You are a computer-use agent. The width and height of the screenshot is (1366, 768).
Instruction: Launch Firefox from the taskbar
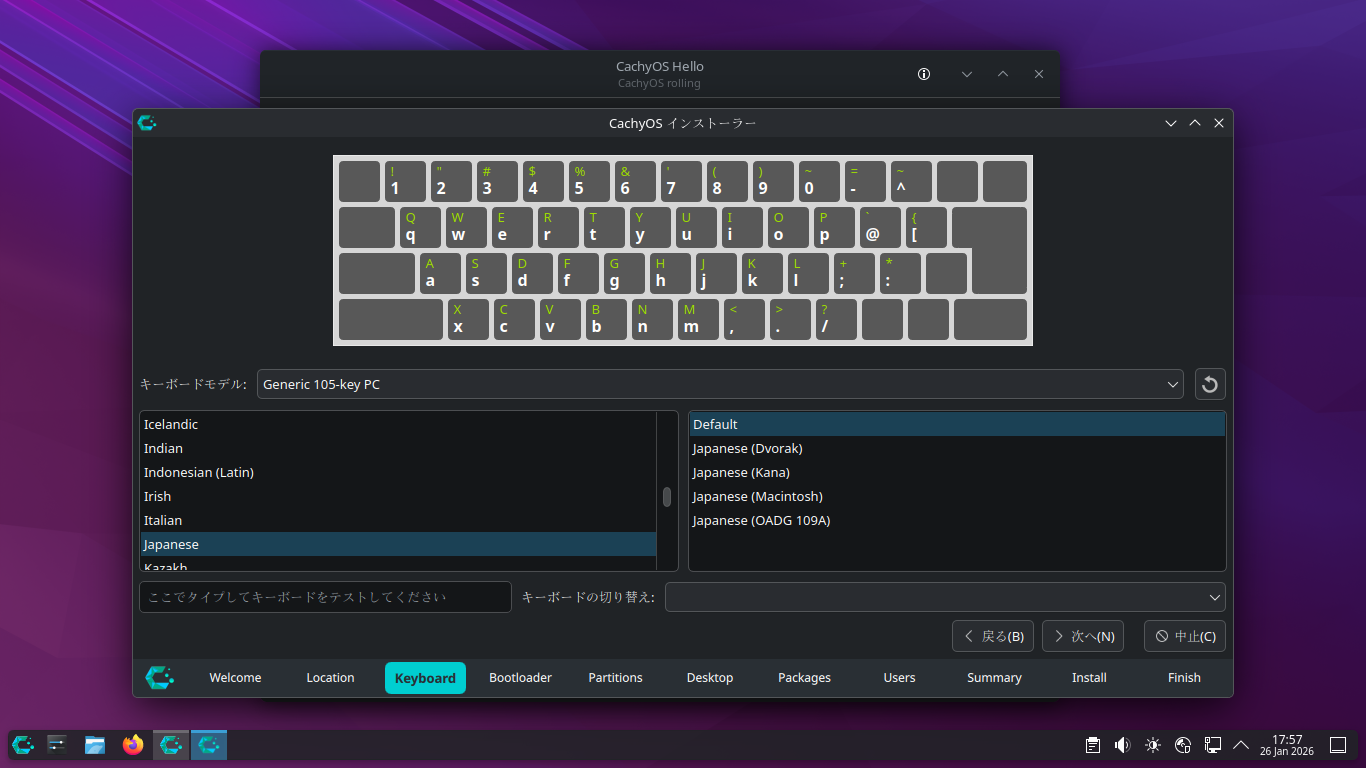[133, 745]
